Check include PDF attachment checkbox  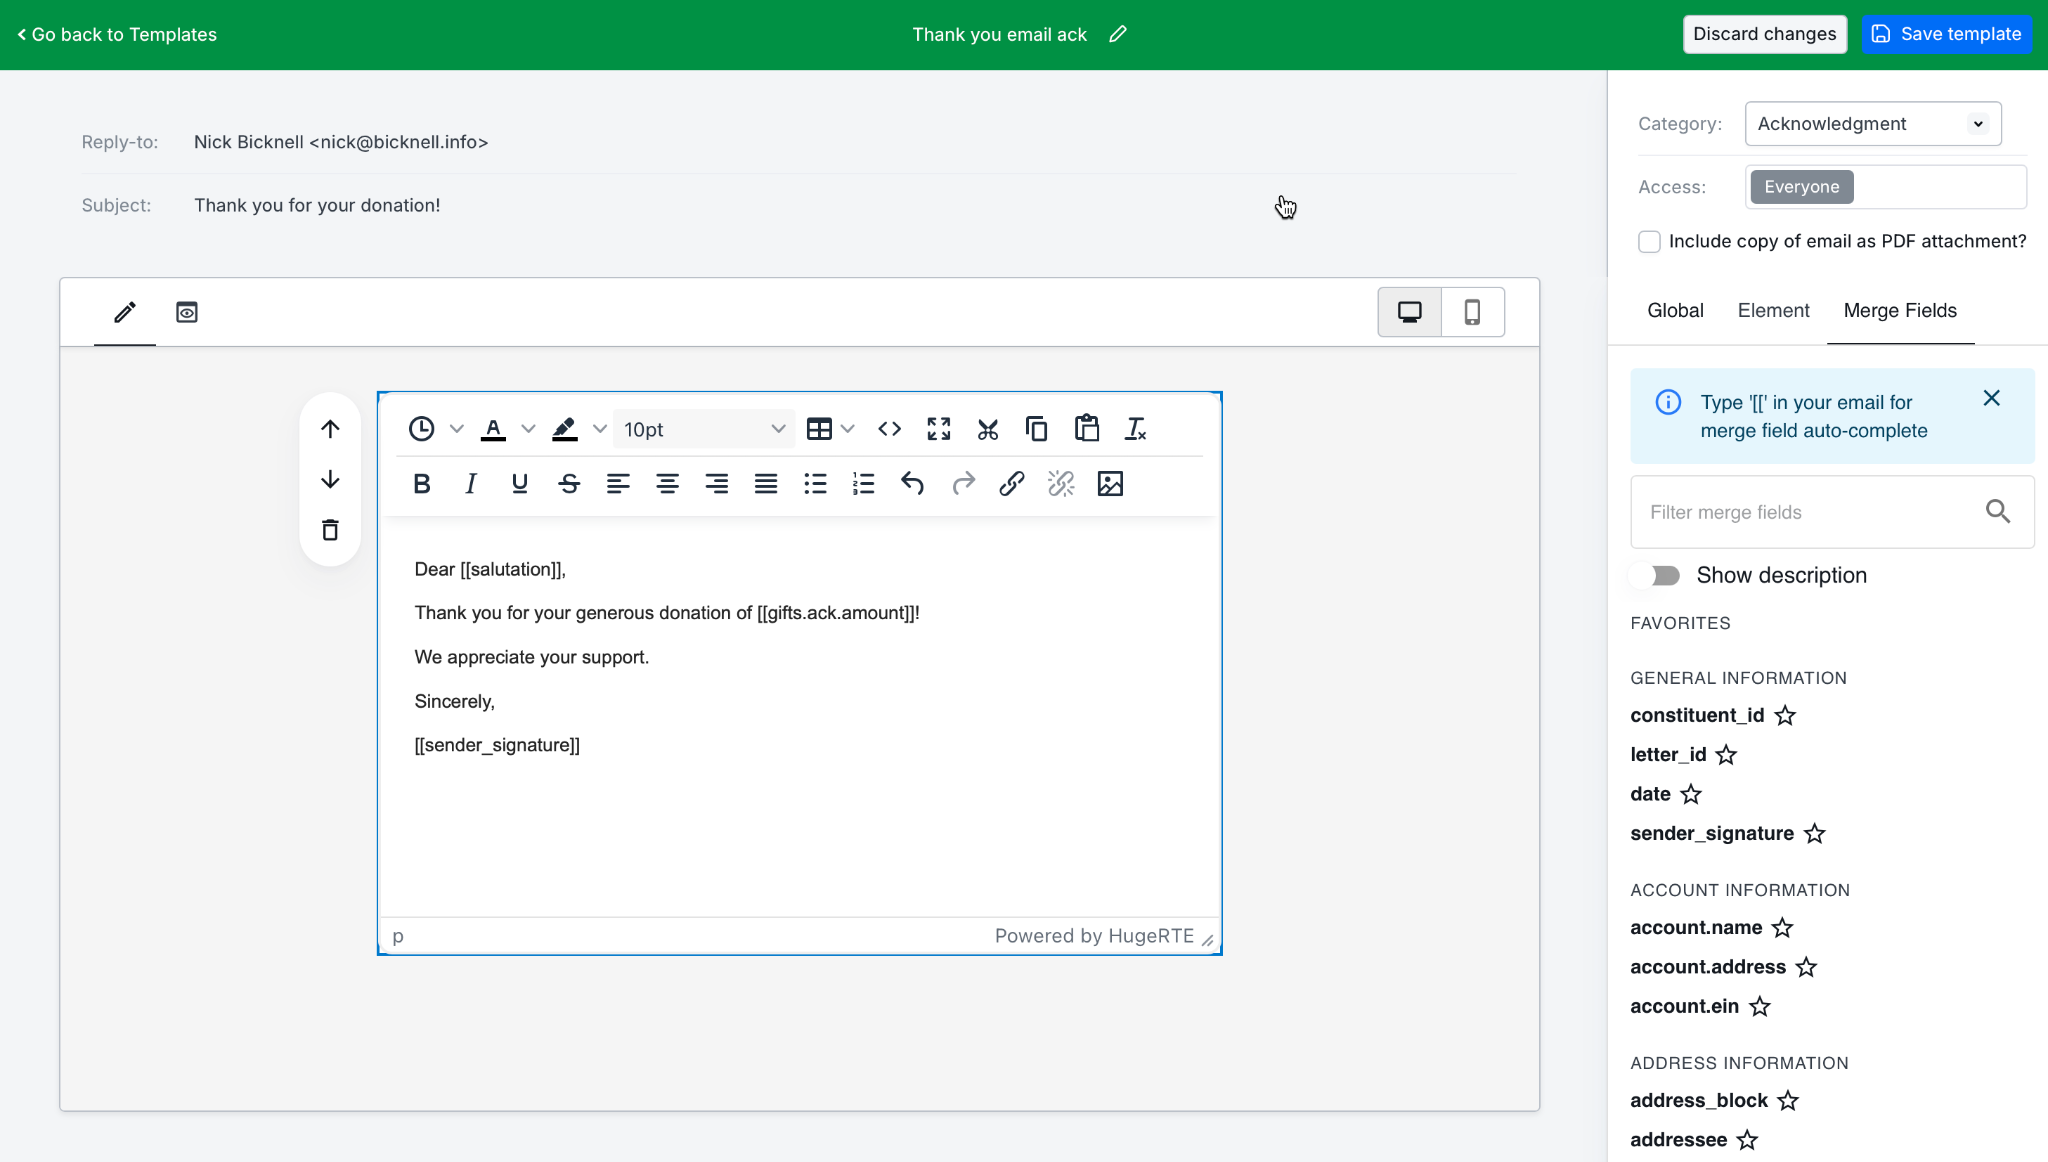[x=1649, y=242]
